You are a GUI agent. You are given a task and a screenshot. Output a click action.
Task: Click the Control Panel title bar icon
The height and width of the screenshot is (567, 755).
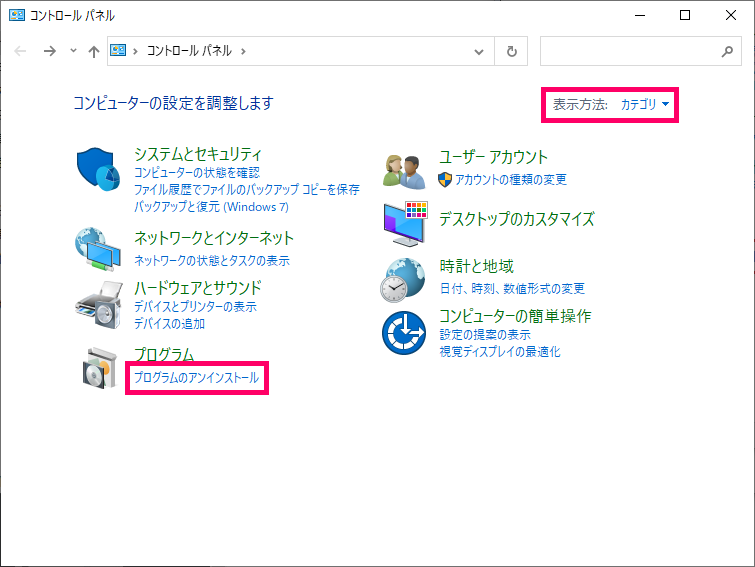pyautogui.click(x=17, y=15)
